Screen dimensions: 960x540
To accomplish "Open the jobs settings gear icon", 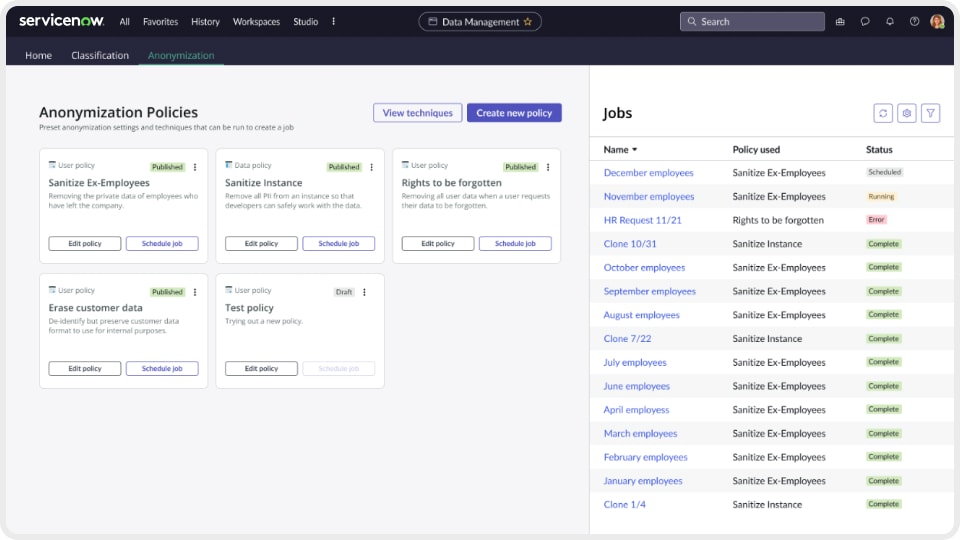I will [907, 114].
